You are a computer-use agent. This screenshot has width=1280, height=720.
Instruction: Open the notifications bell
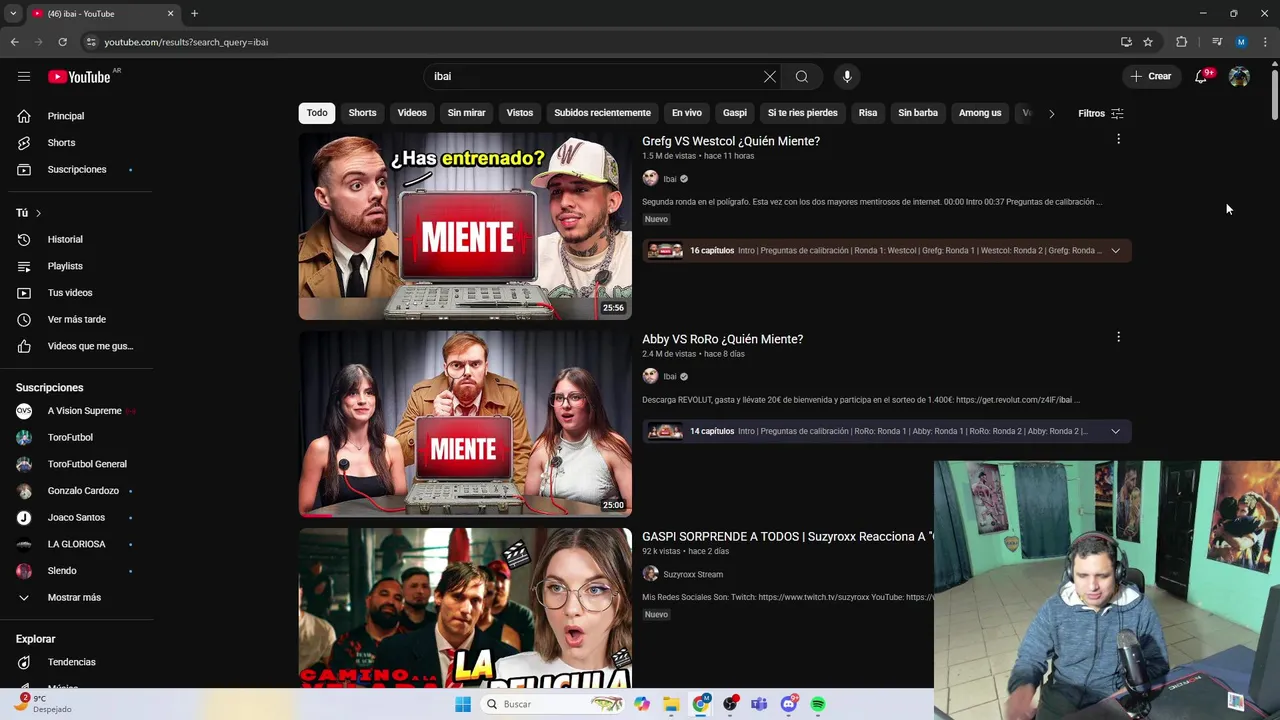1201,76
